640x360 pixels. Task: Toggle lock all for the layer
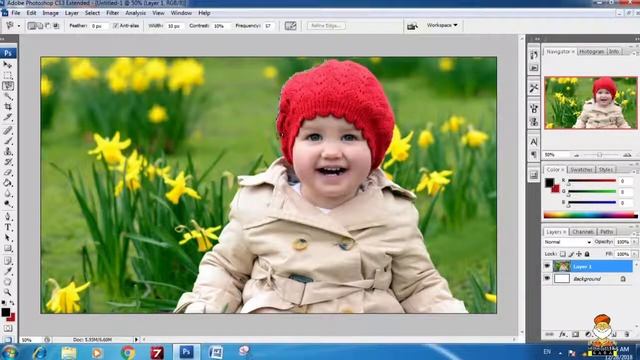click(587, 254)
